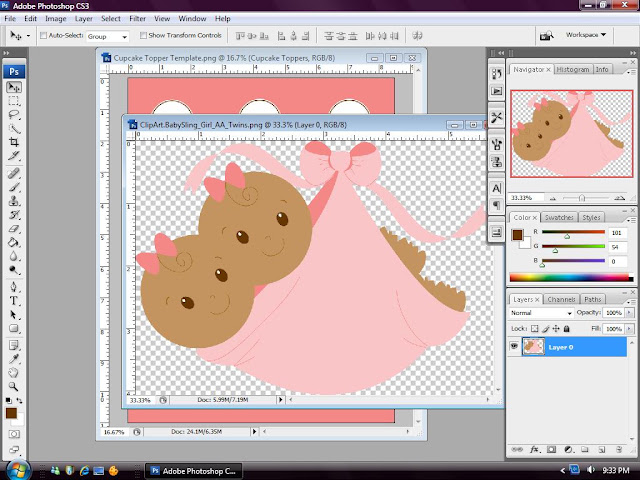The height and width of the screenshot is (480, 640).
Task: Open the Layer menu
Action: (83, 18)
